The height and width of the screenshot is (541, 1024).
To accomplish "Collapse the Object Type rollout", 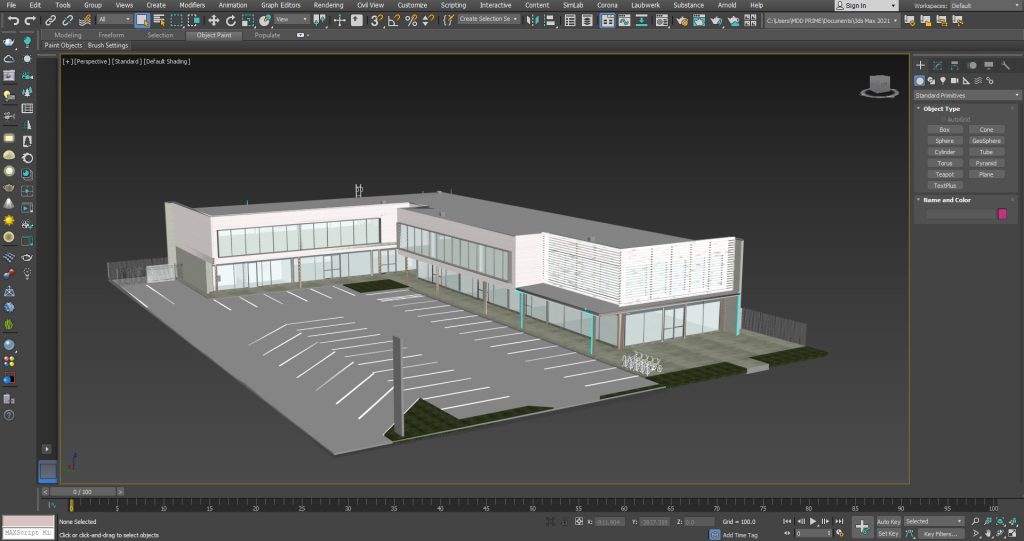I will [x=941, y=108].
